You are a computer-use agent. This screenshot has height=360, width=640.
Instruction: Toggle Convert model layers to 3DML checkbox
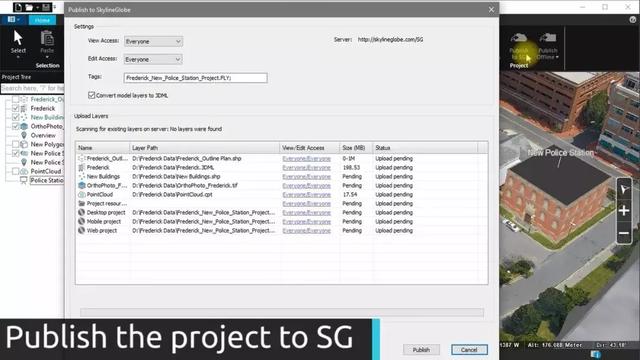tap(91, 95)
